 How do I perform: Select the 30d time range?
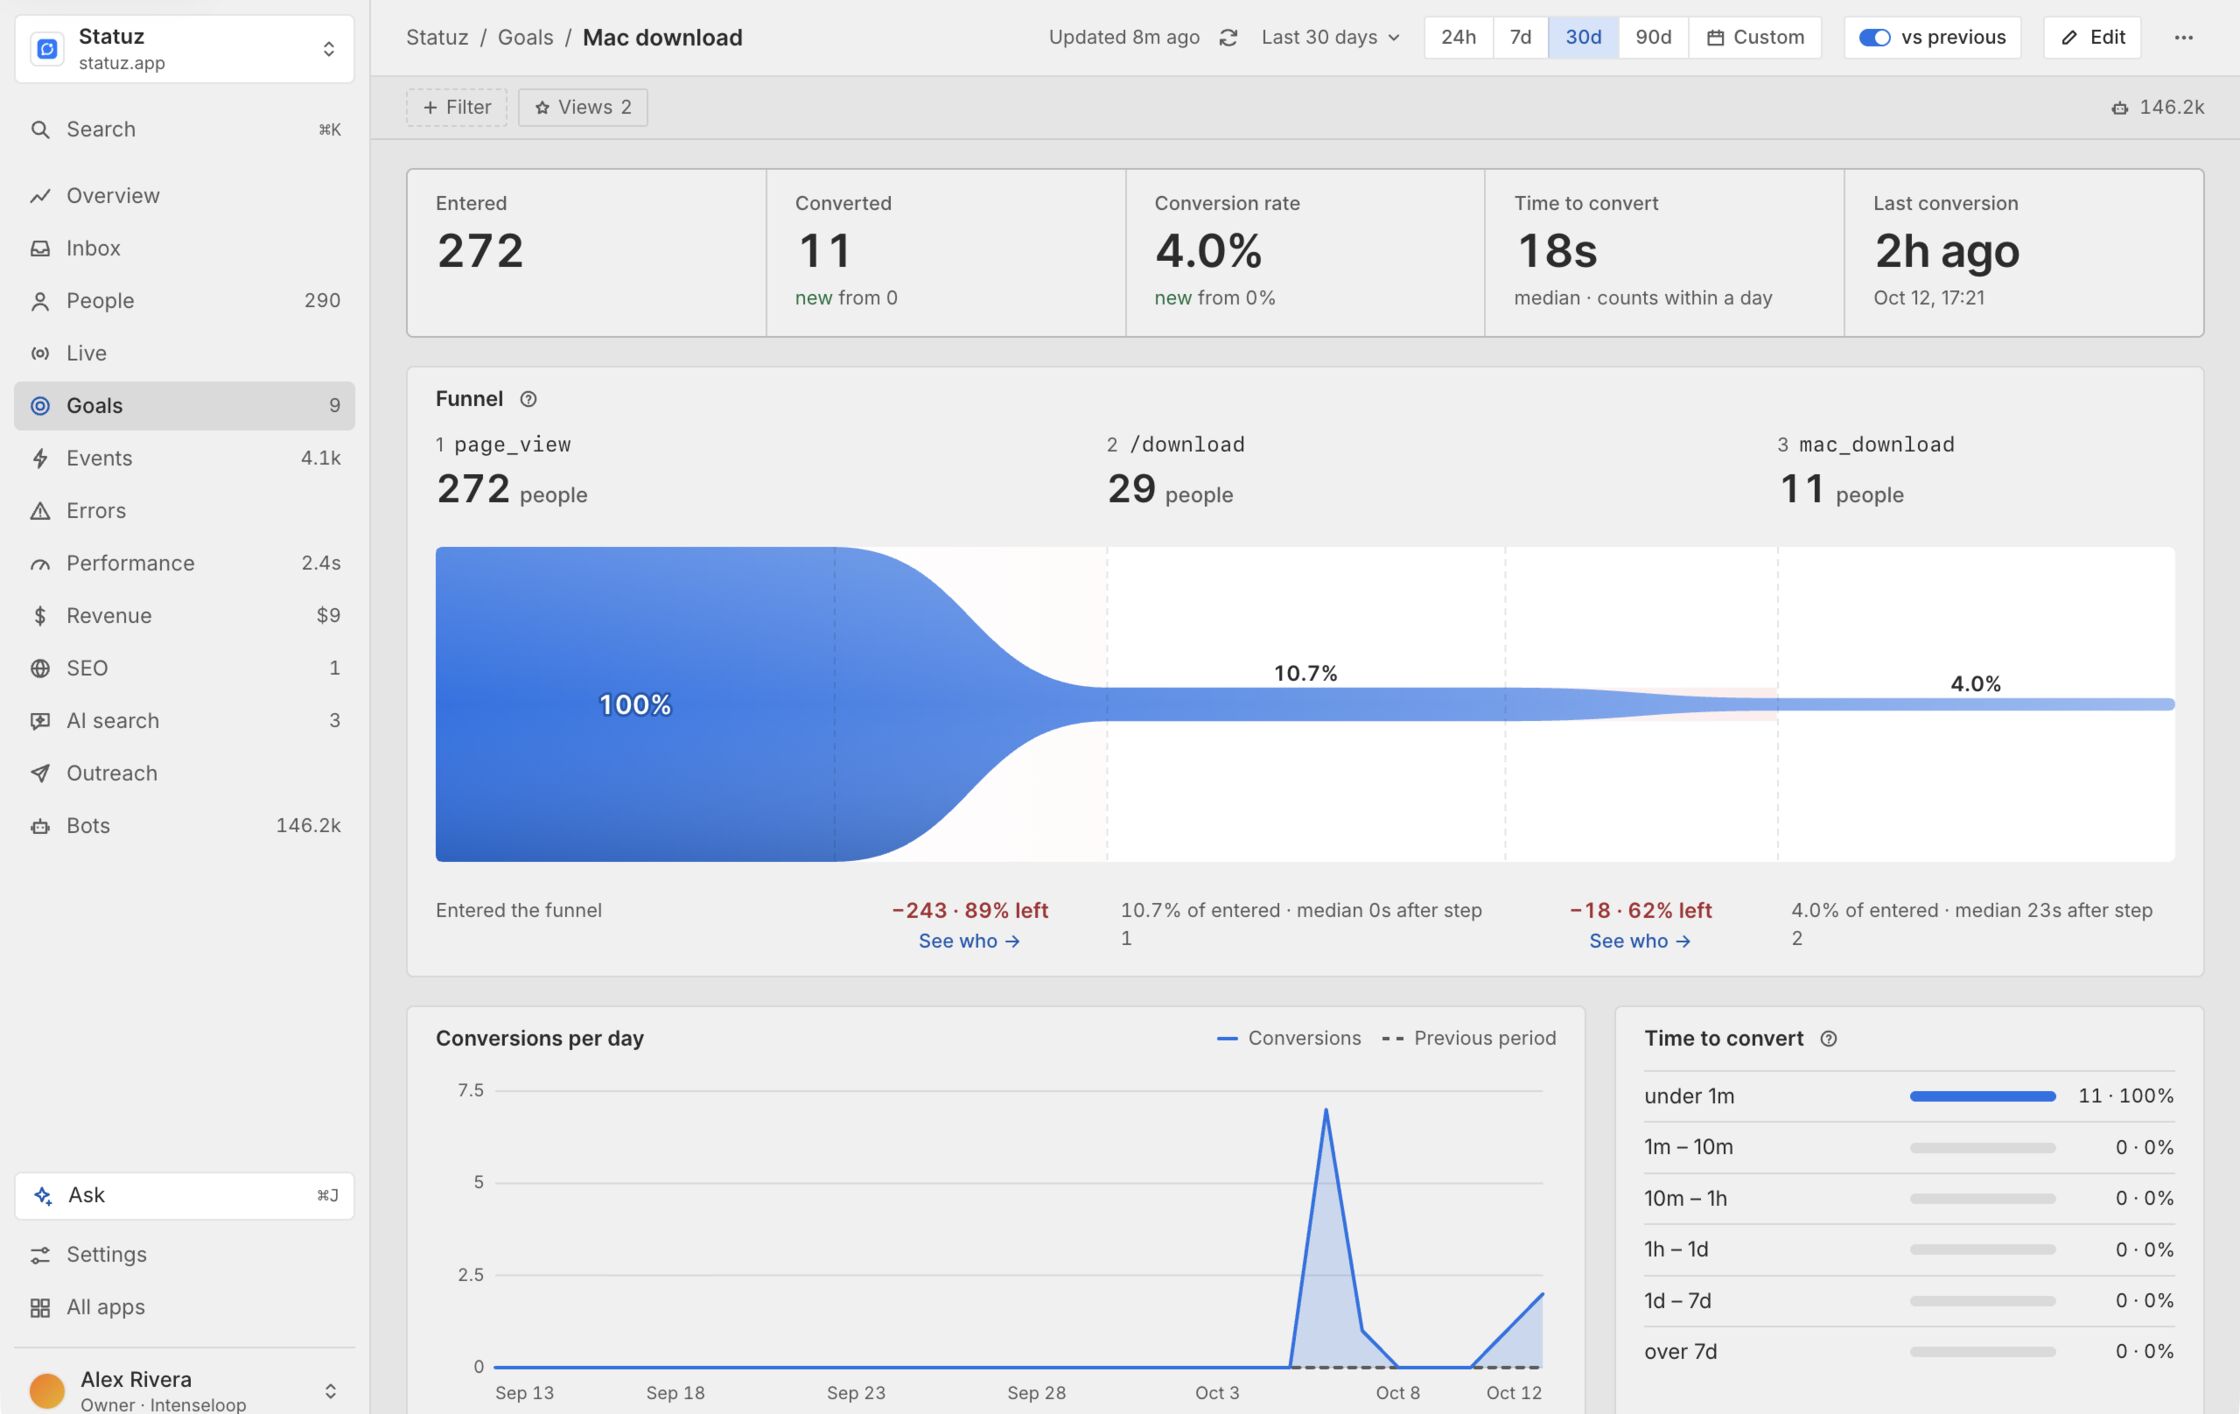pos(1583,38)
